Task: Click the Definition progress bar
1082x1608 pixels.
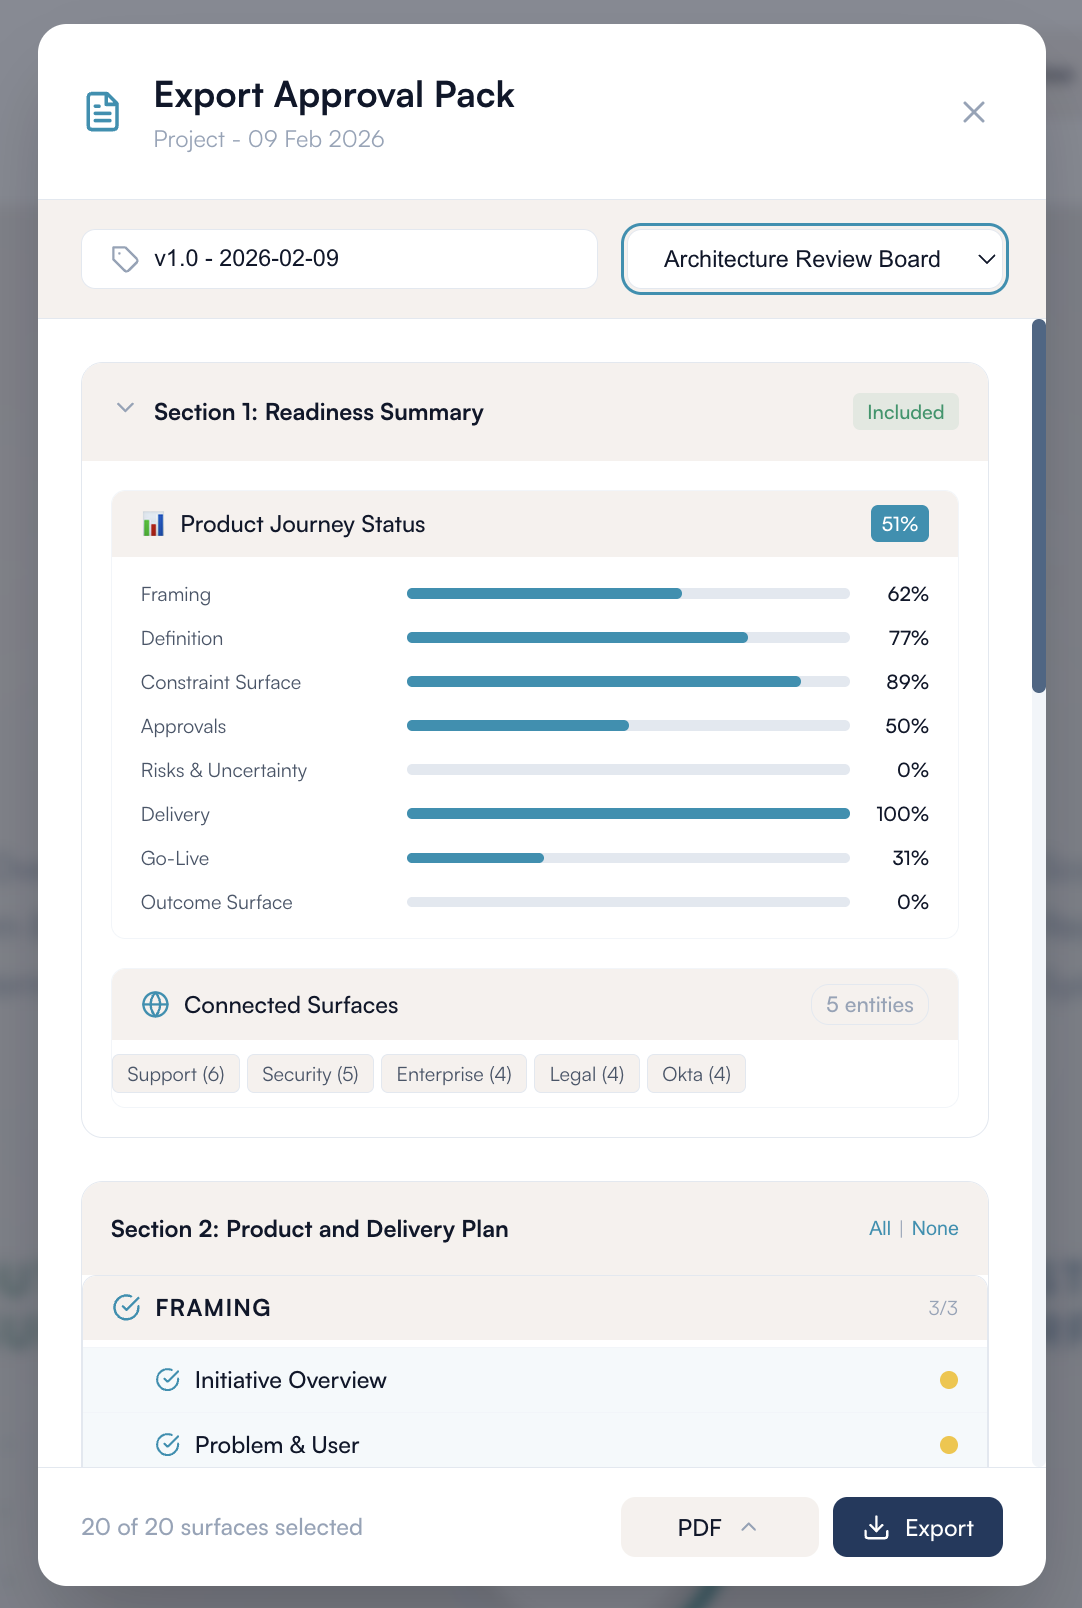Action: tap(628, 638)
